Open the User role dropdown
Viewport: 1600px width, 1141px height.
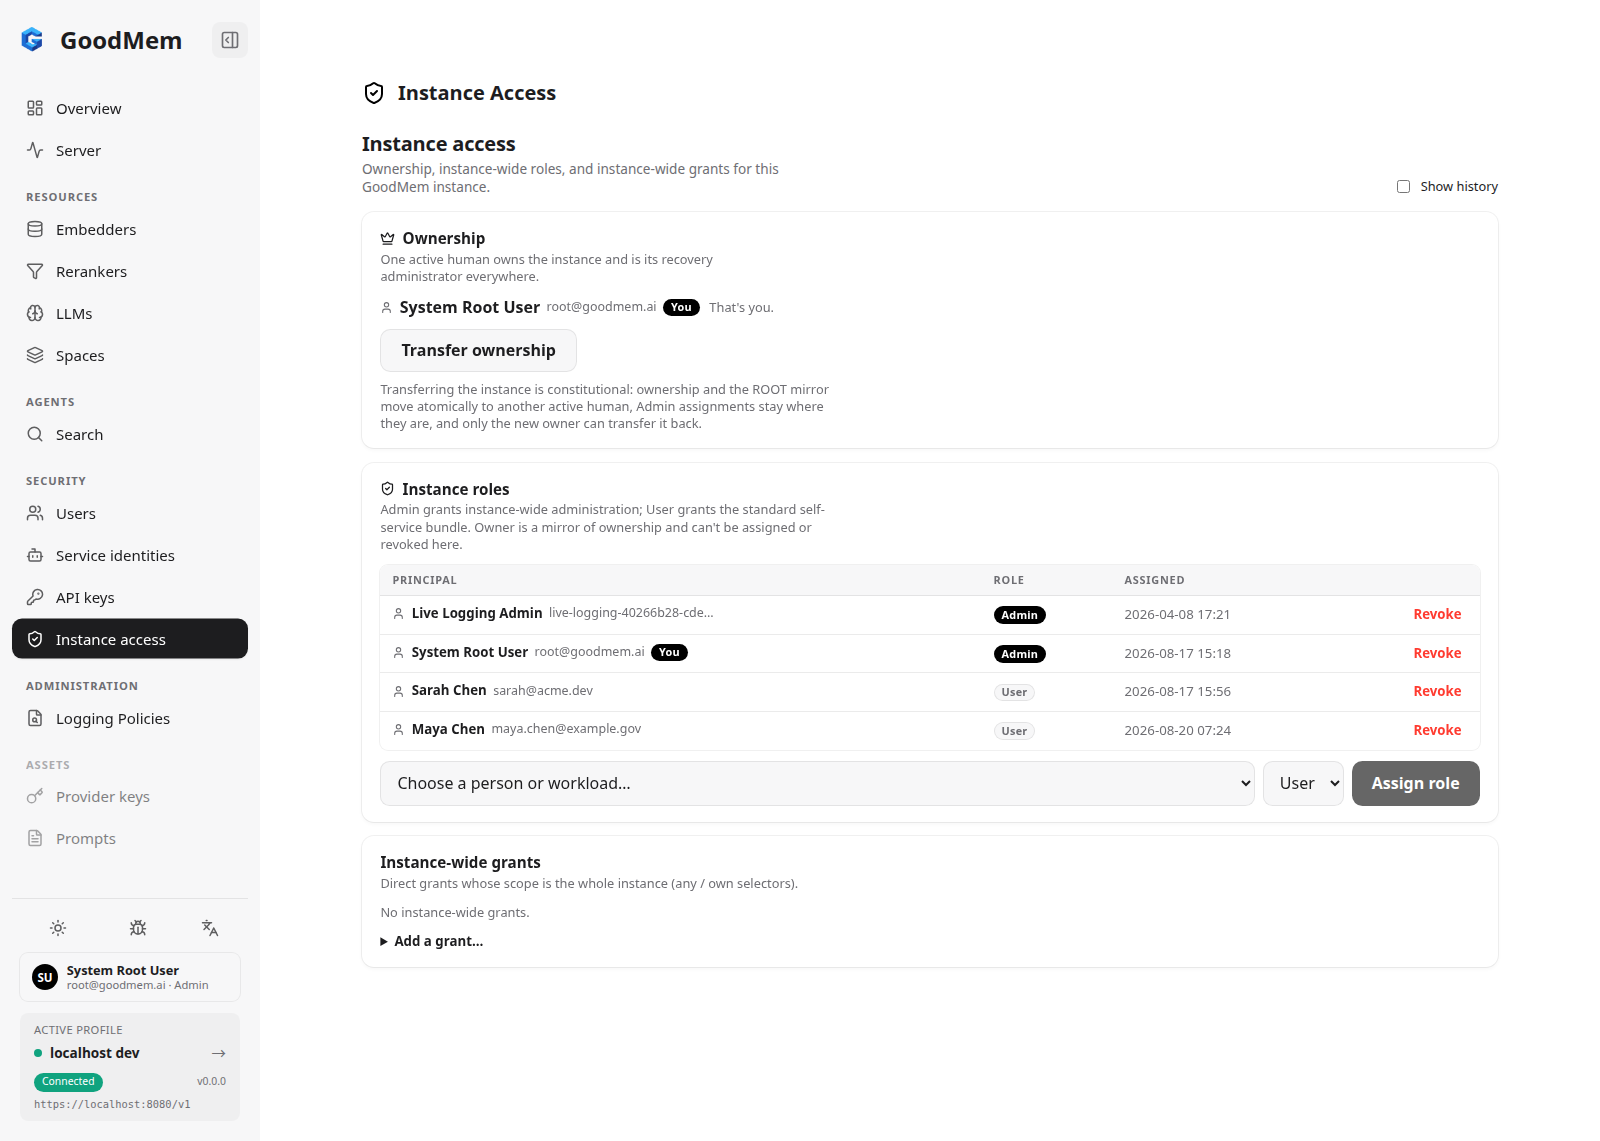click(x=1303, y=783)
